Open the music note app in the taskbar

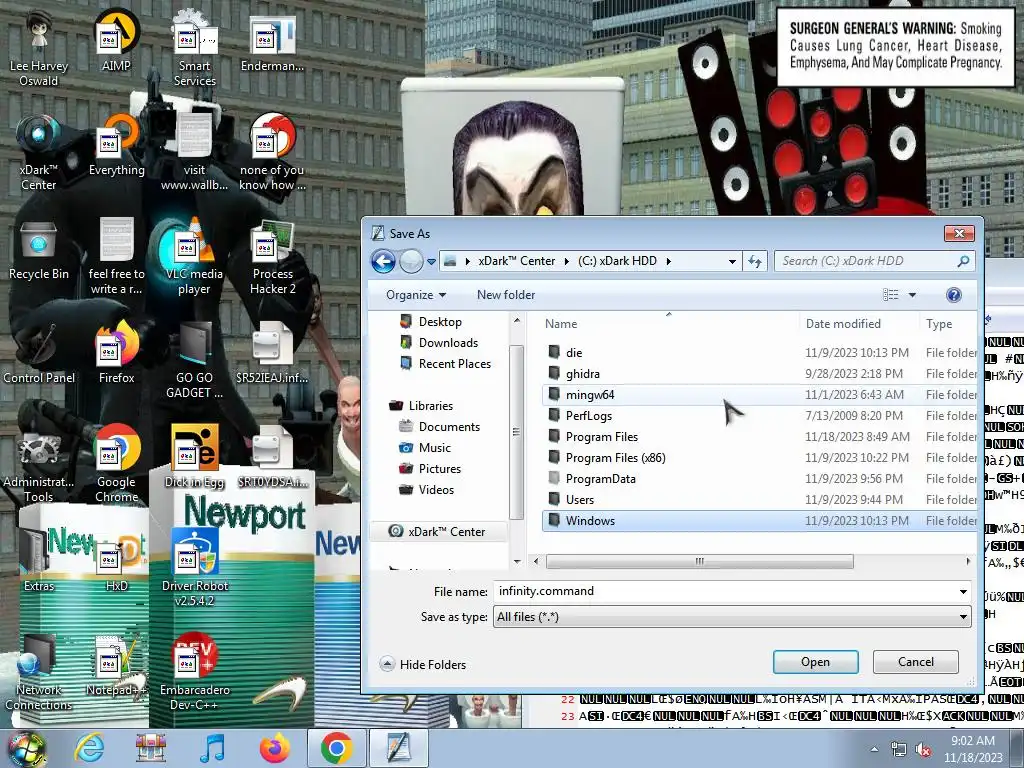[x=213, y=748]
